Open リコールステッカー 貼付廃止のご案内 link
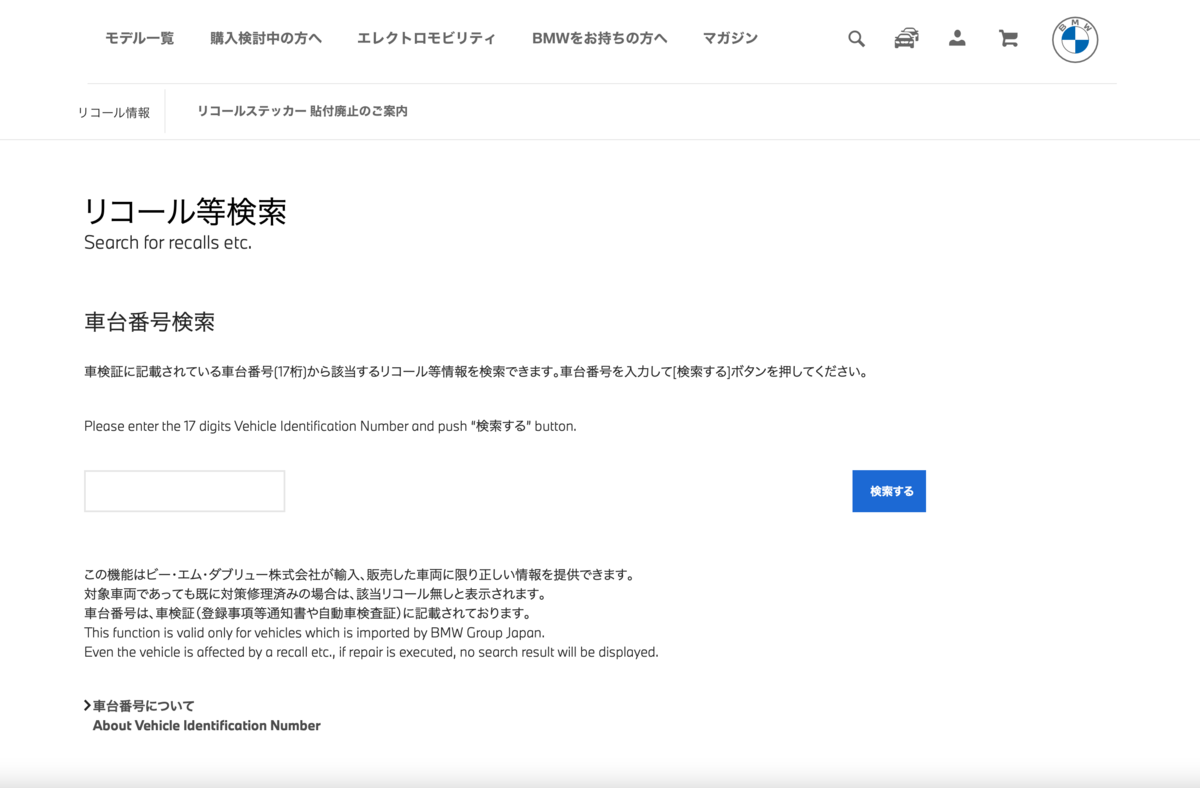Screen dimensions: 1200x788 coord(302,111)
